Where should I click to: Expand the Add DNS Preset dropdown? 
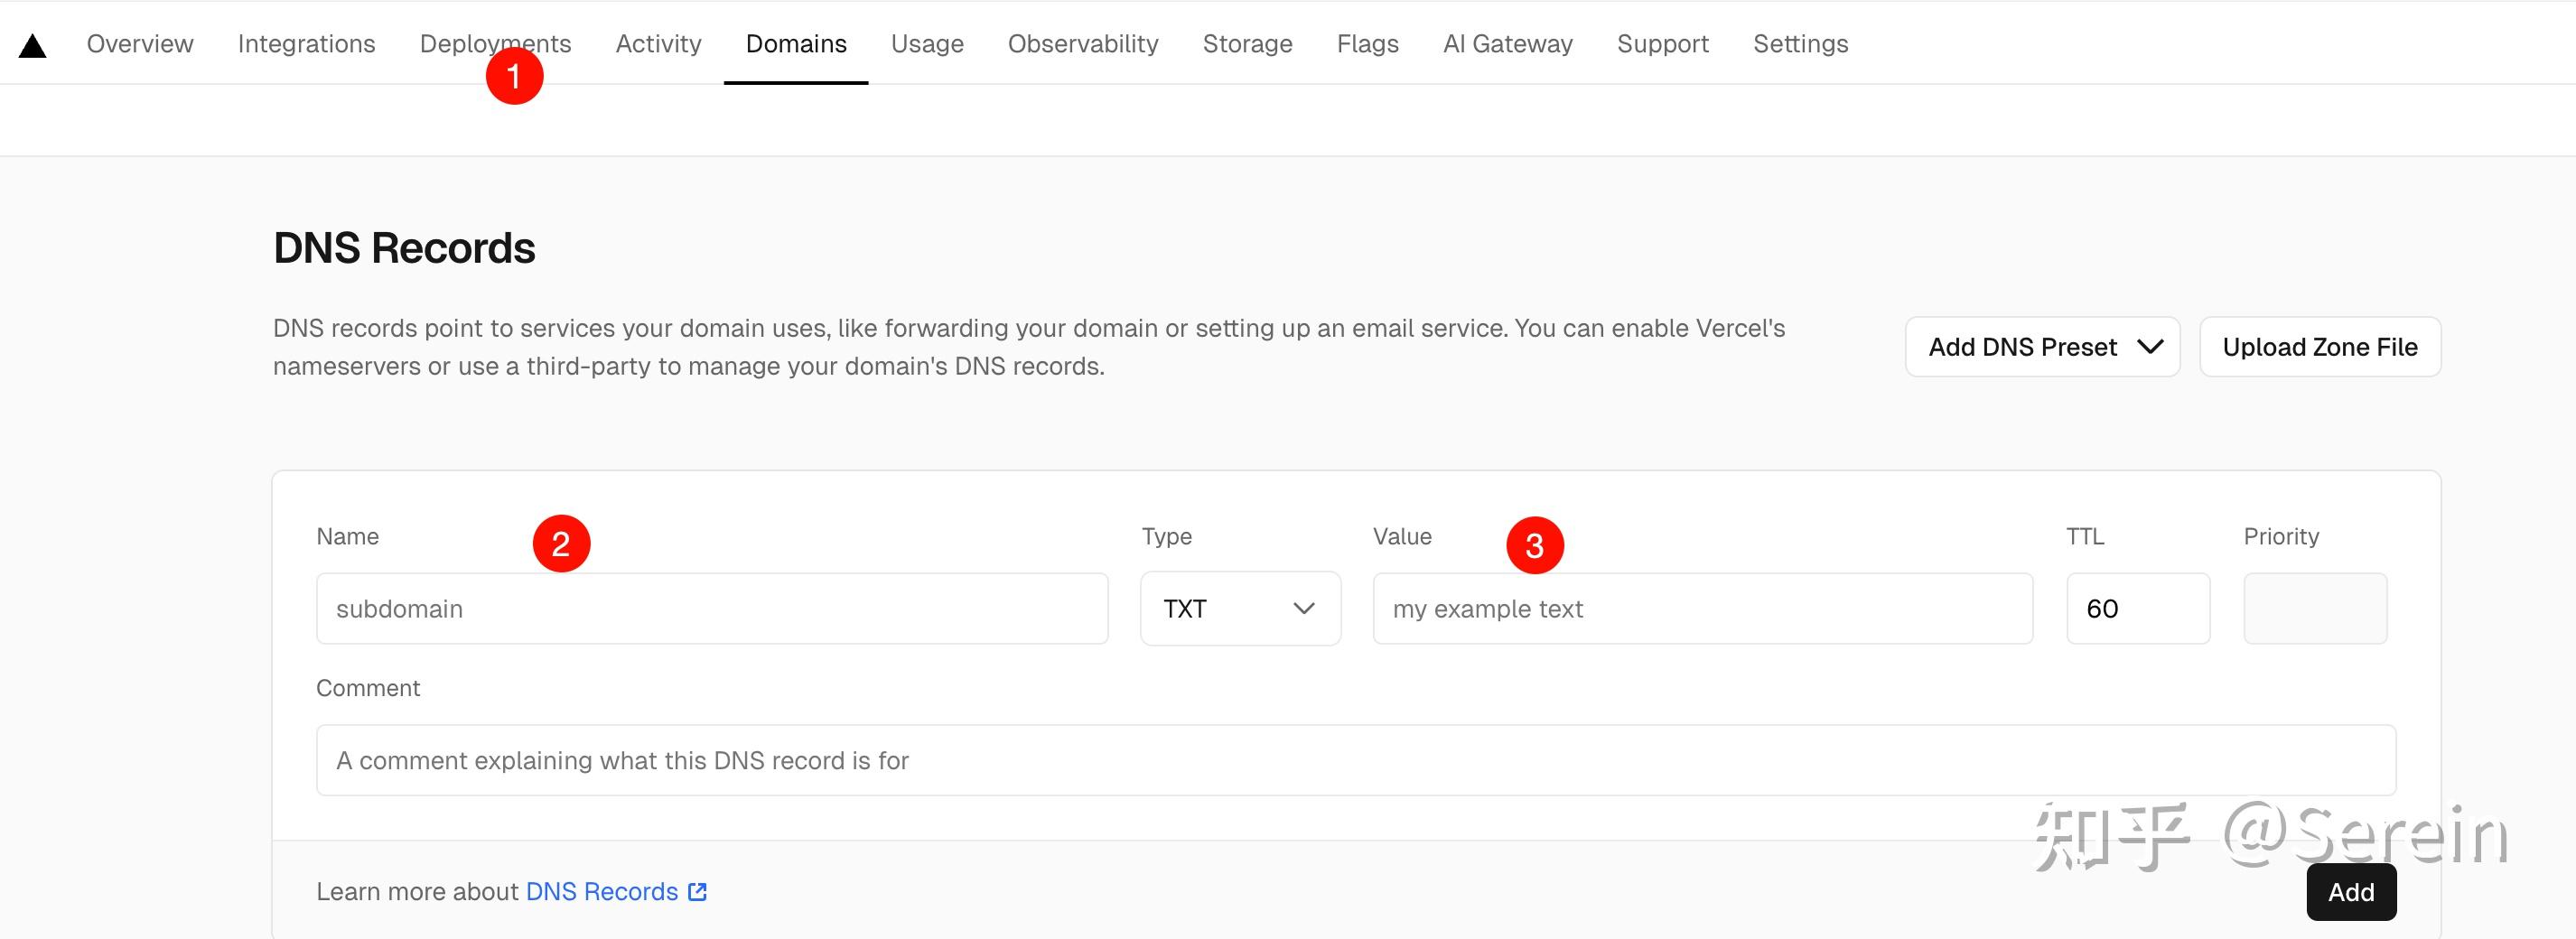[x=2042, y=346]
